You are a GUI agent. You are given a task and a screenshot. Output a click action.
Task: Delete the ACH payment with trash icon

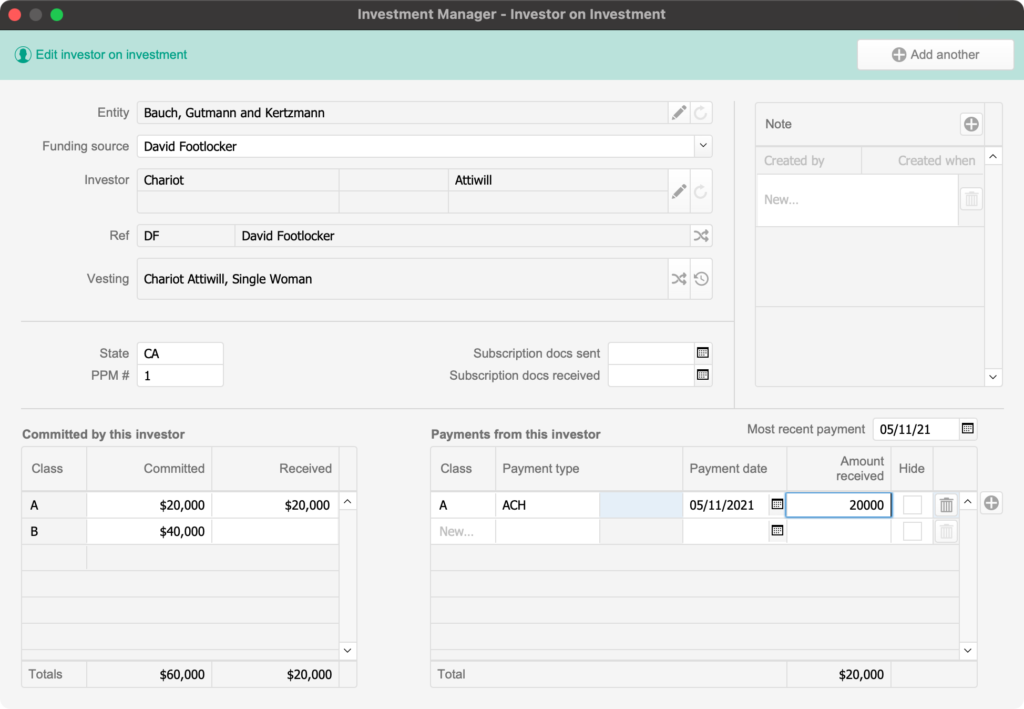946,505
